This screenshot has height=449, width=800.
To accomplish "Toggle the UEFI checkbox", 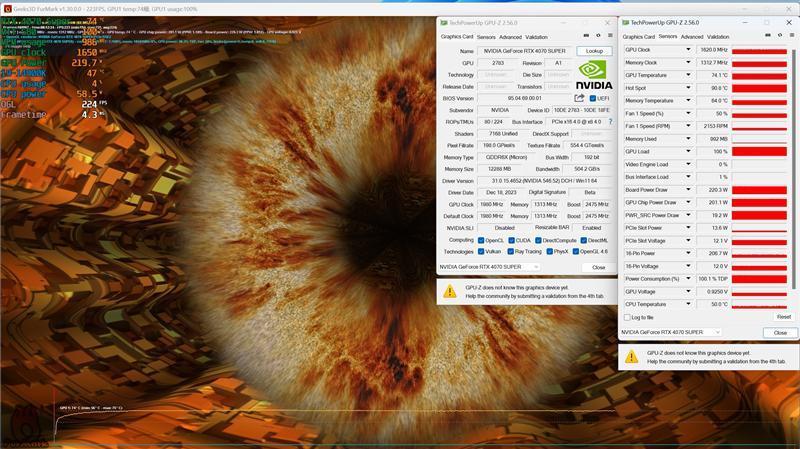I will [593, 98].
